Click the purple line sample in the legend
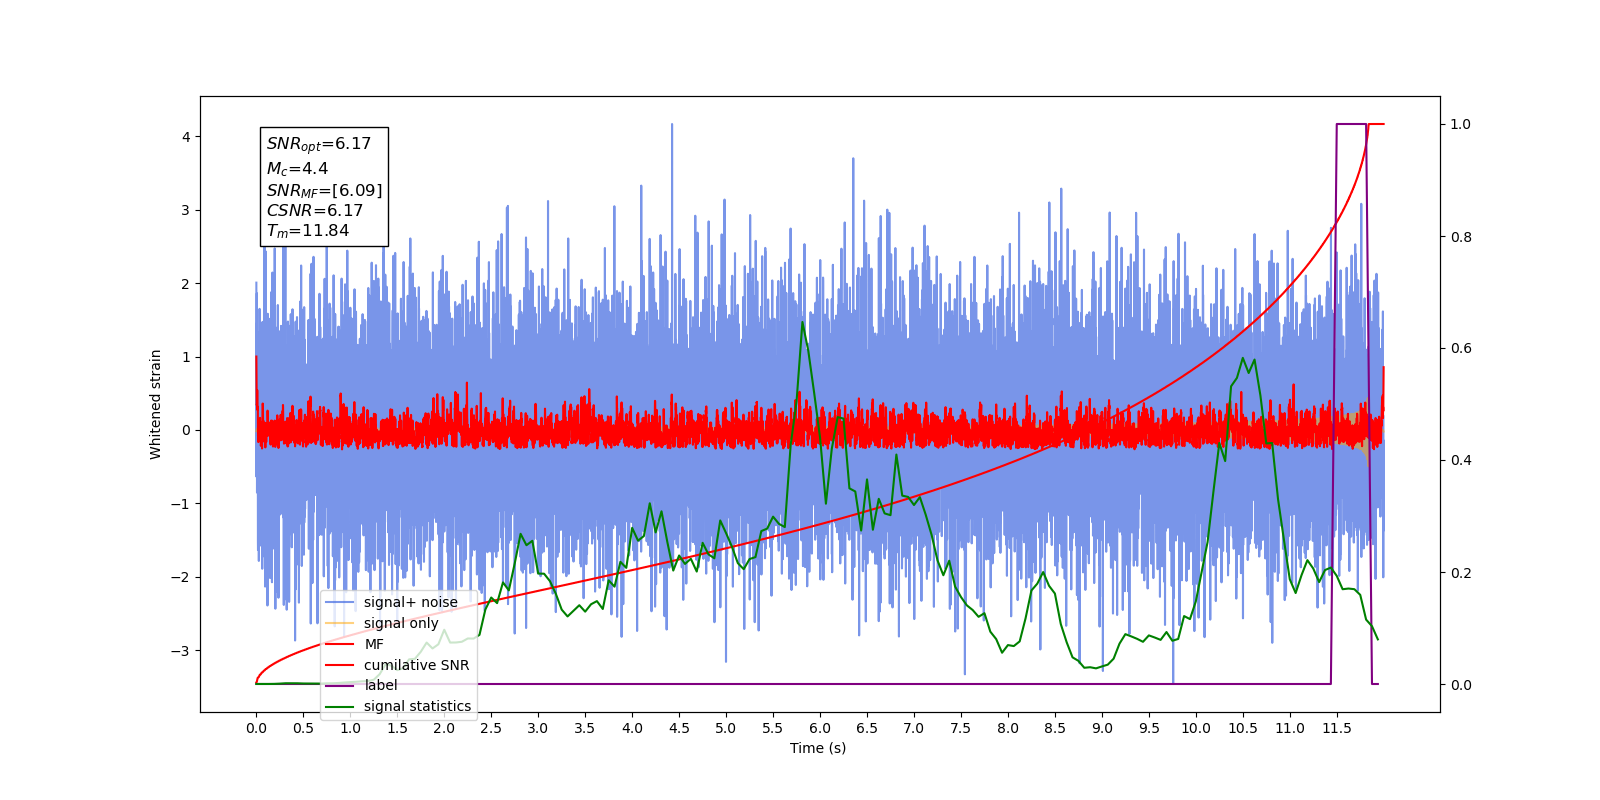Image resolution: width=1600 pixels, height=800 pixels. pyautogui.click(x=340, y=685)
